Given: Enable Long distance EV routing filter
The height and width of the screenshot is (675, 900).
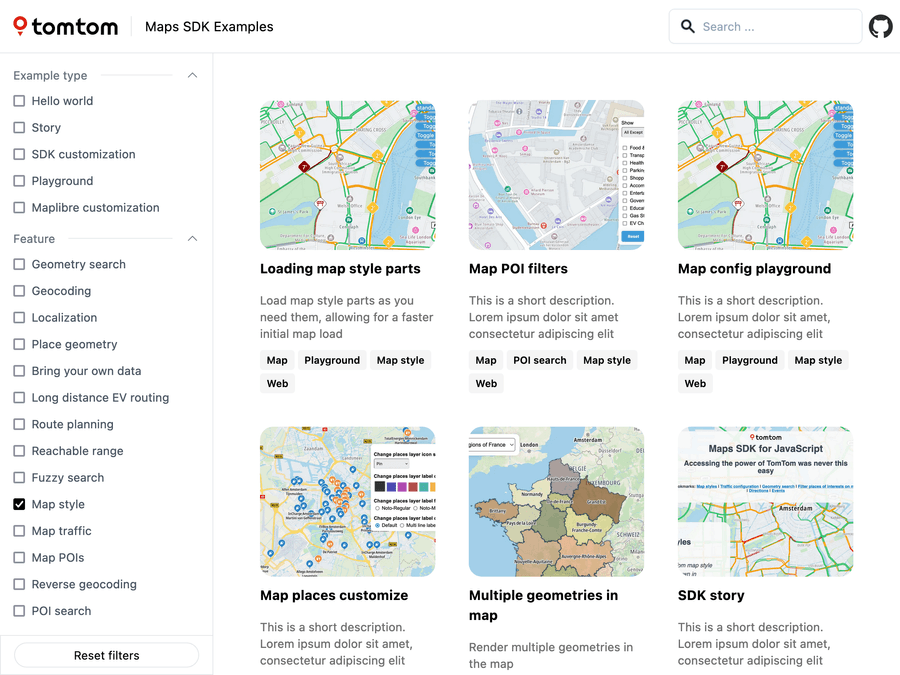Looking at the screenshot, I should [x=19, y=397].
